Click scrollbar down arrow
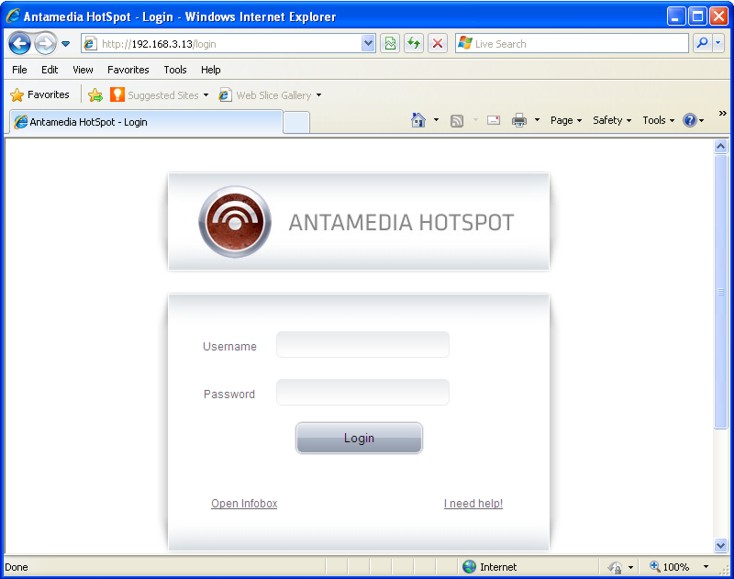 coord(720,545)
